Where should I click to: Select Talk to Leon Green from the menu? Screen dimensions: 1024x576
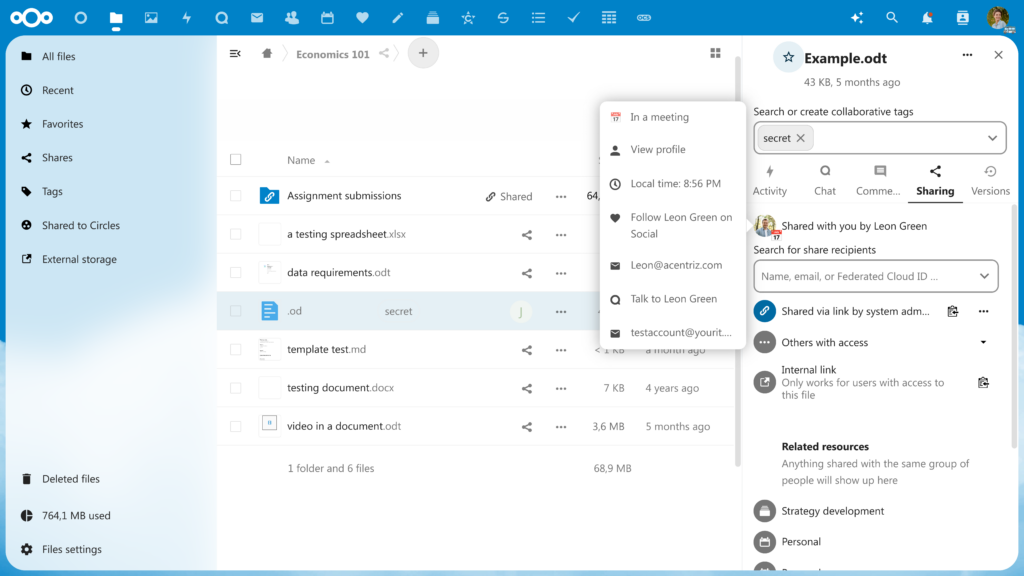tap(671, 298)
